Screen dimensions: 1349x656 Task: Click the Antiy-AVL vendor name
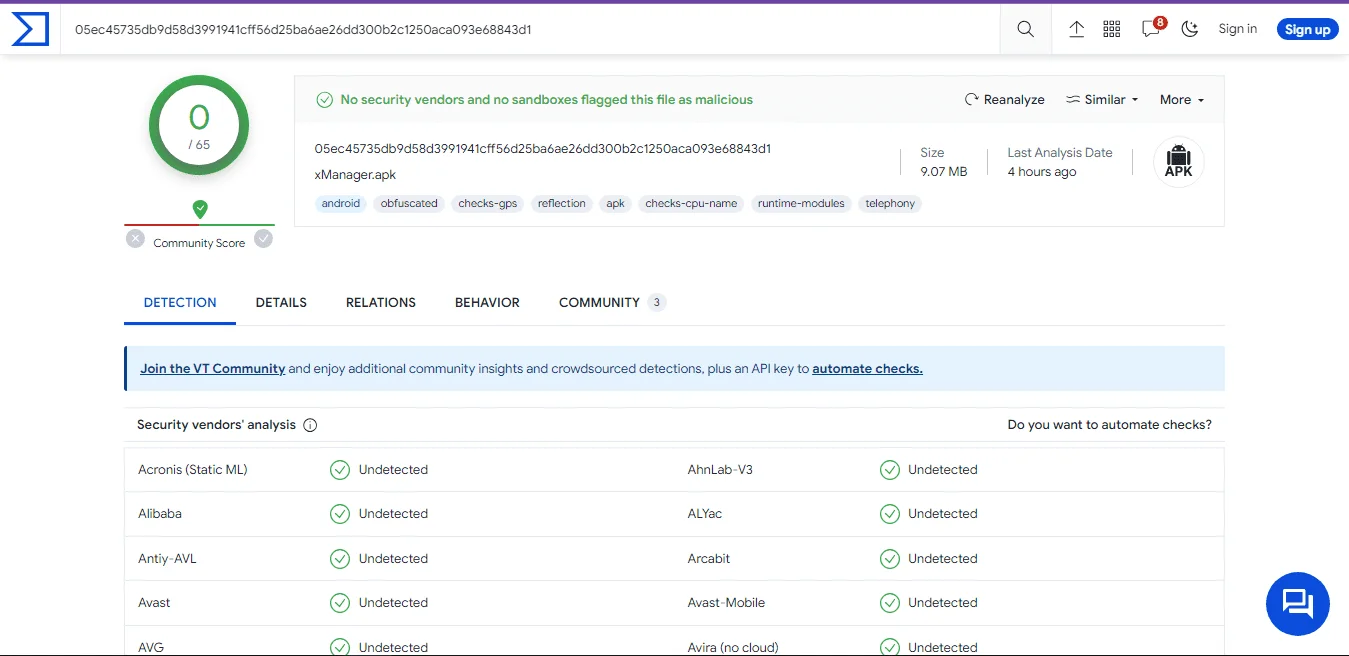click(167, 558)
